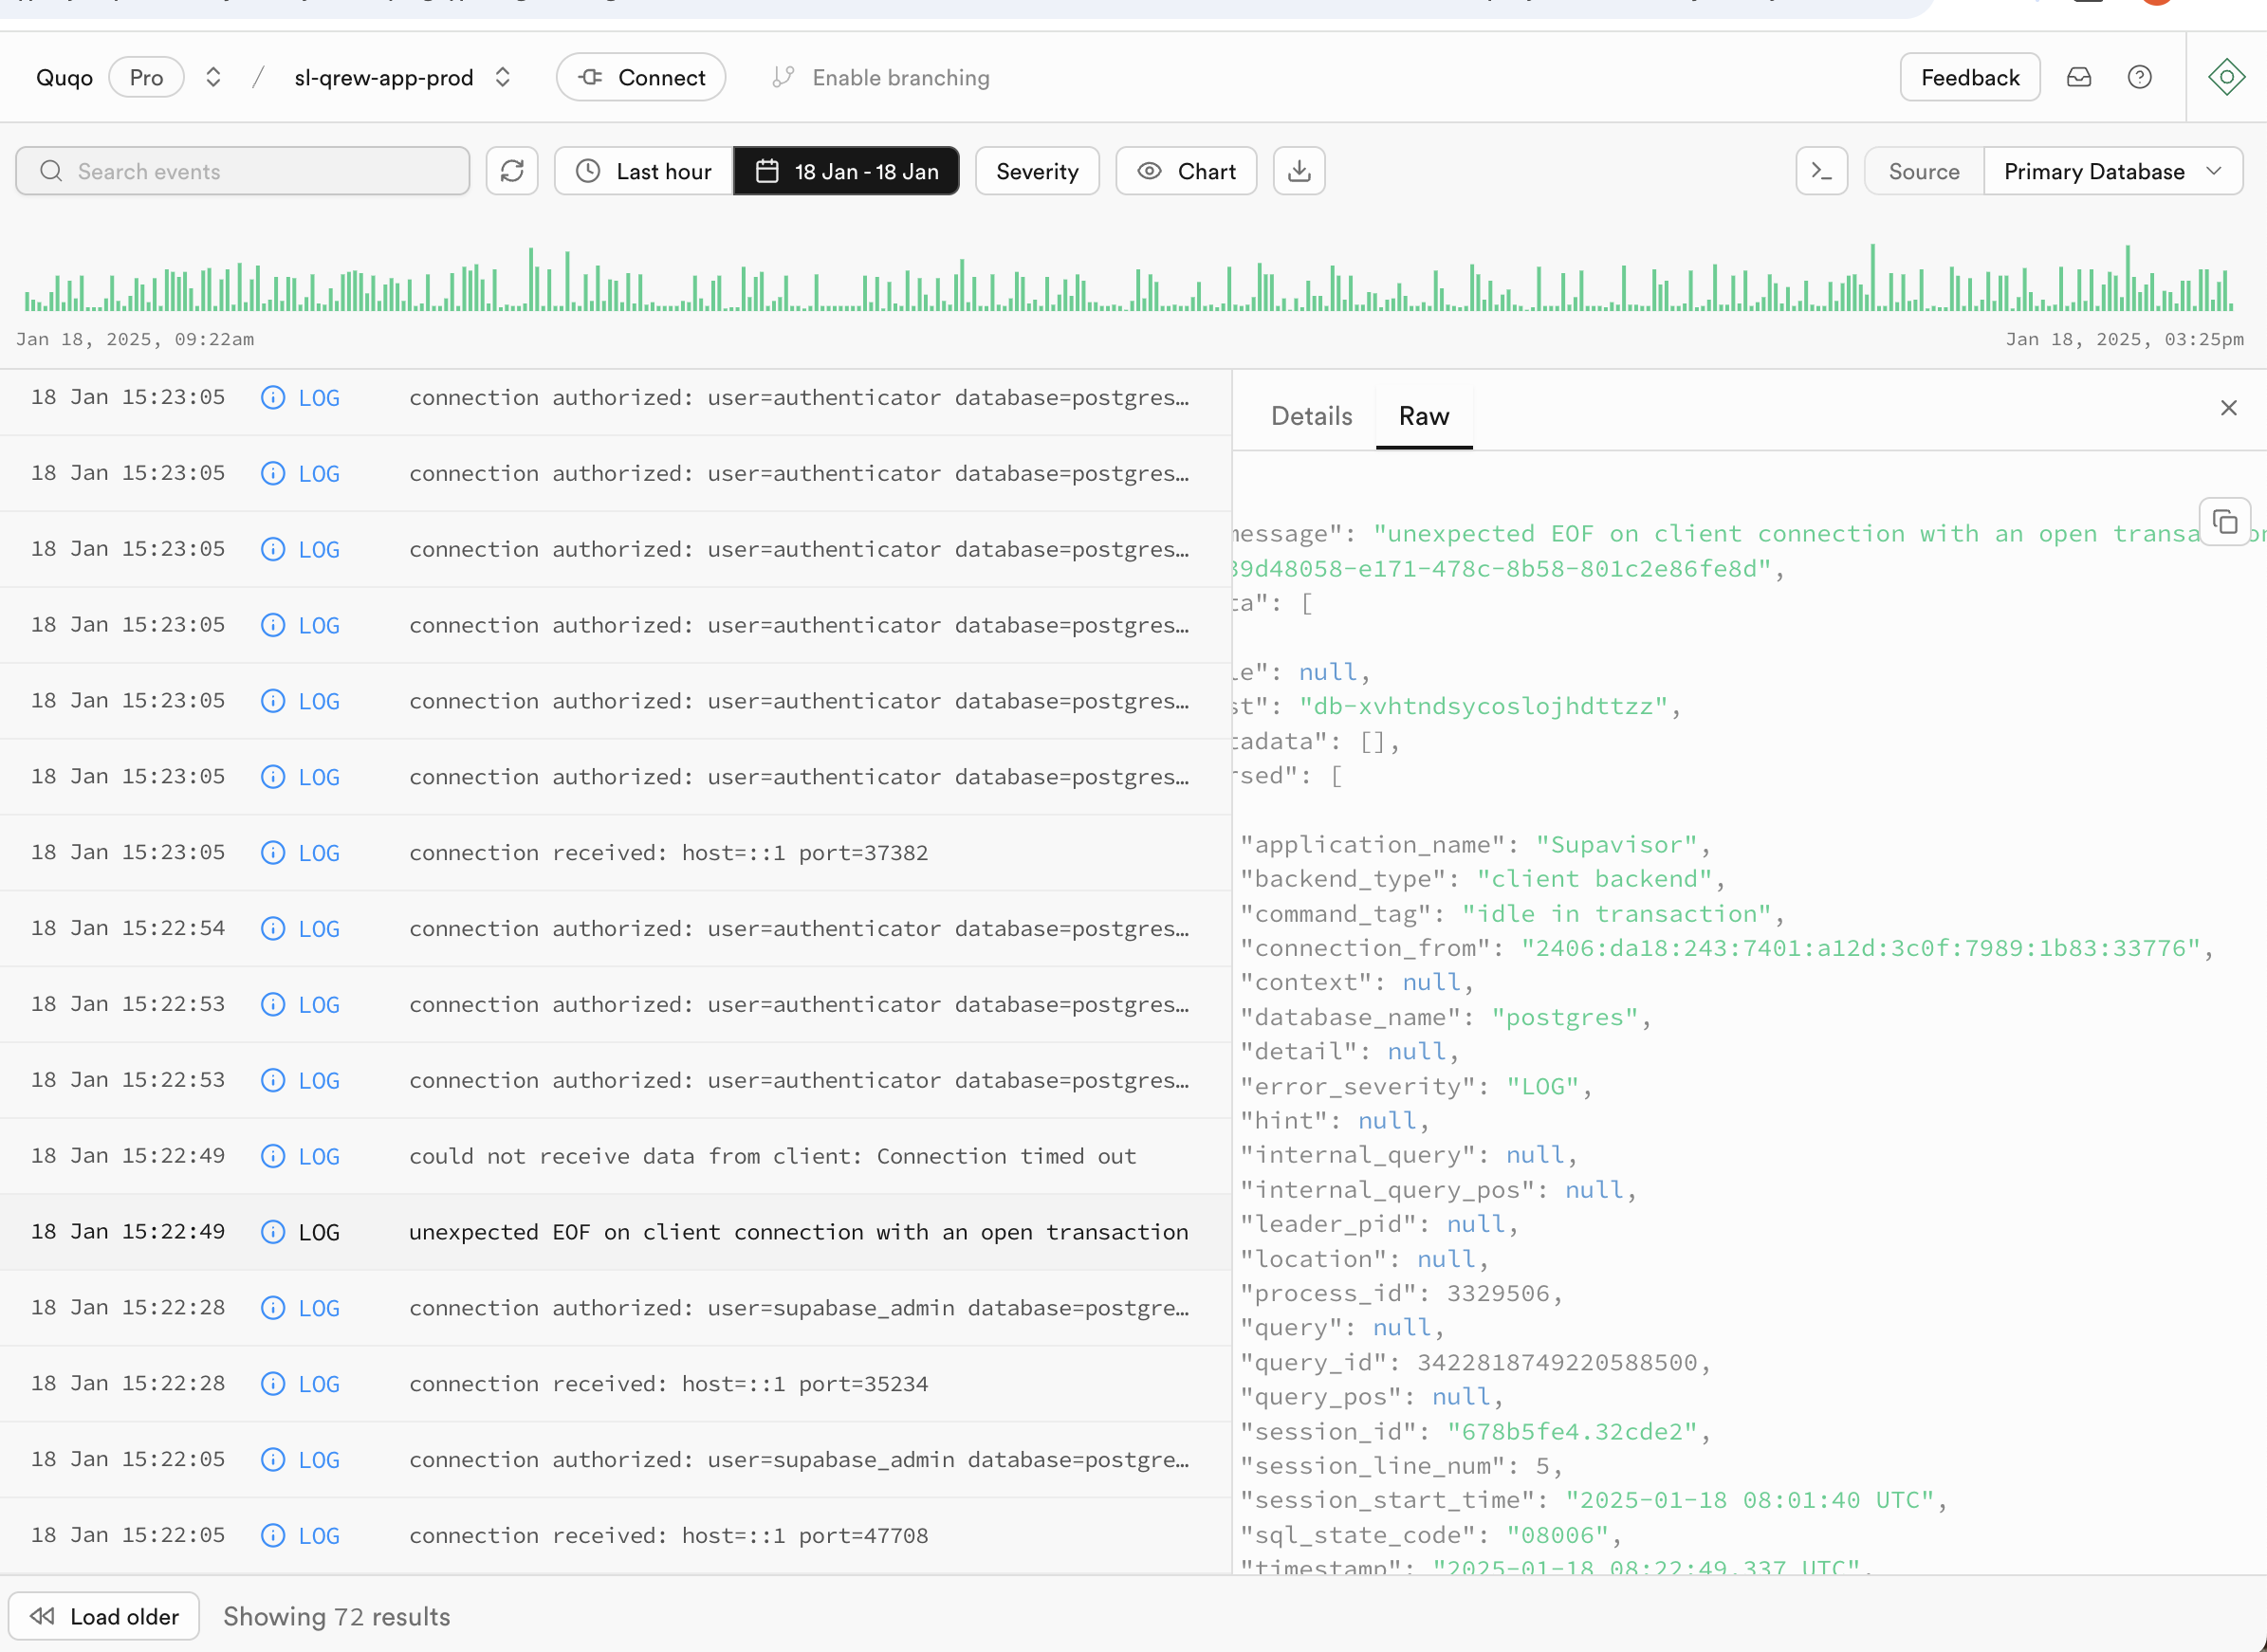
Task: Open the SQL query console
Action: (1822, 171)
